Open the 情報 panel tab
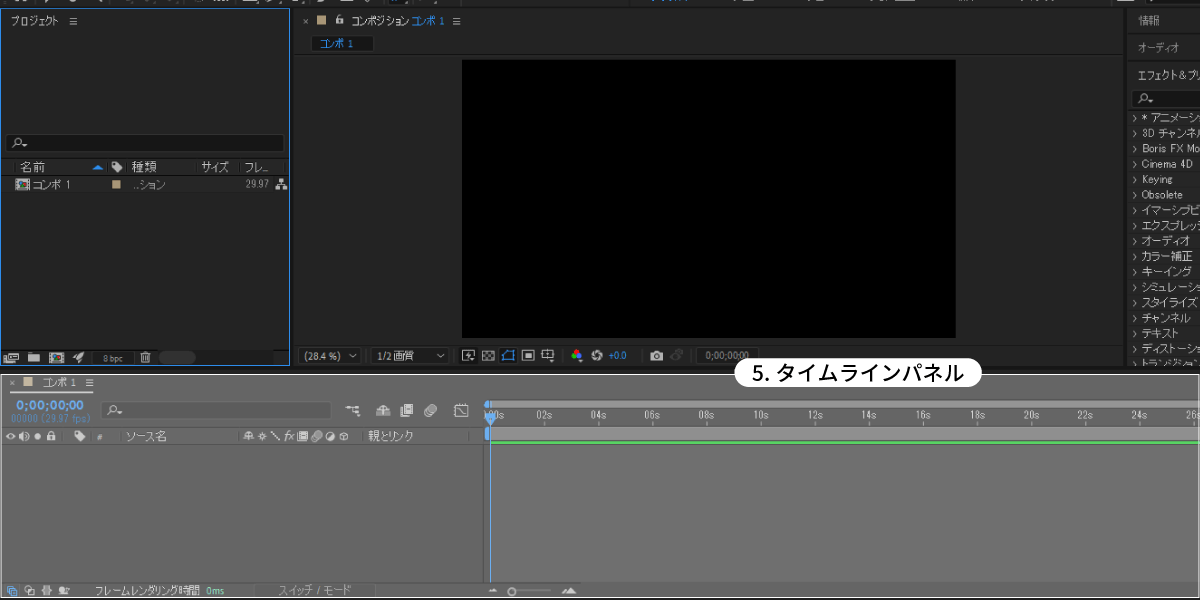This screenshot has width=1200, height=600. [x=1149, y=20]
